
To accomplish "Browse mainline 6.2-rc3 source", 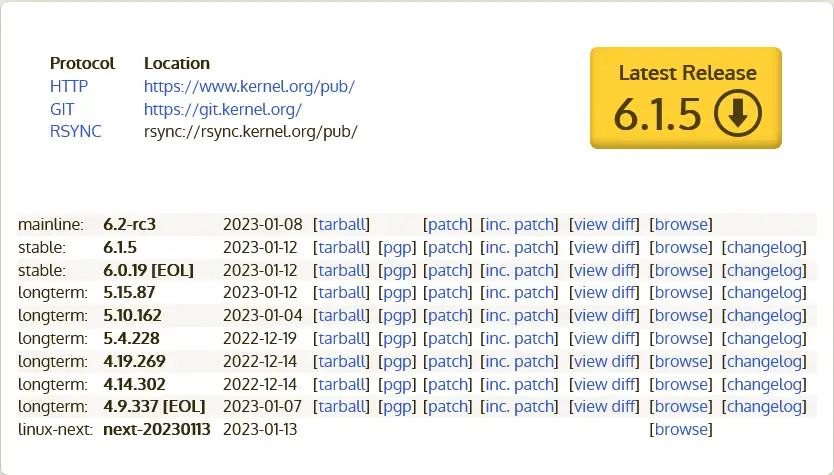I will pyautogui.click(x=681, y=224).
